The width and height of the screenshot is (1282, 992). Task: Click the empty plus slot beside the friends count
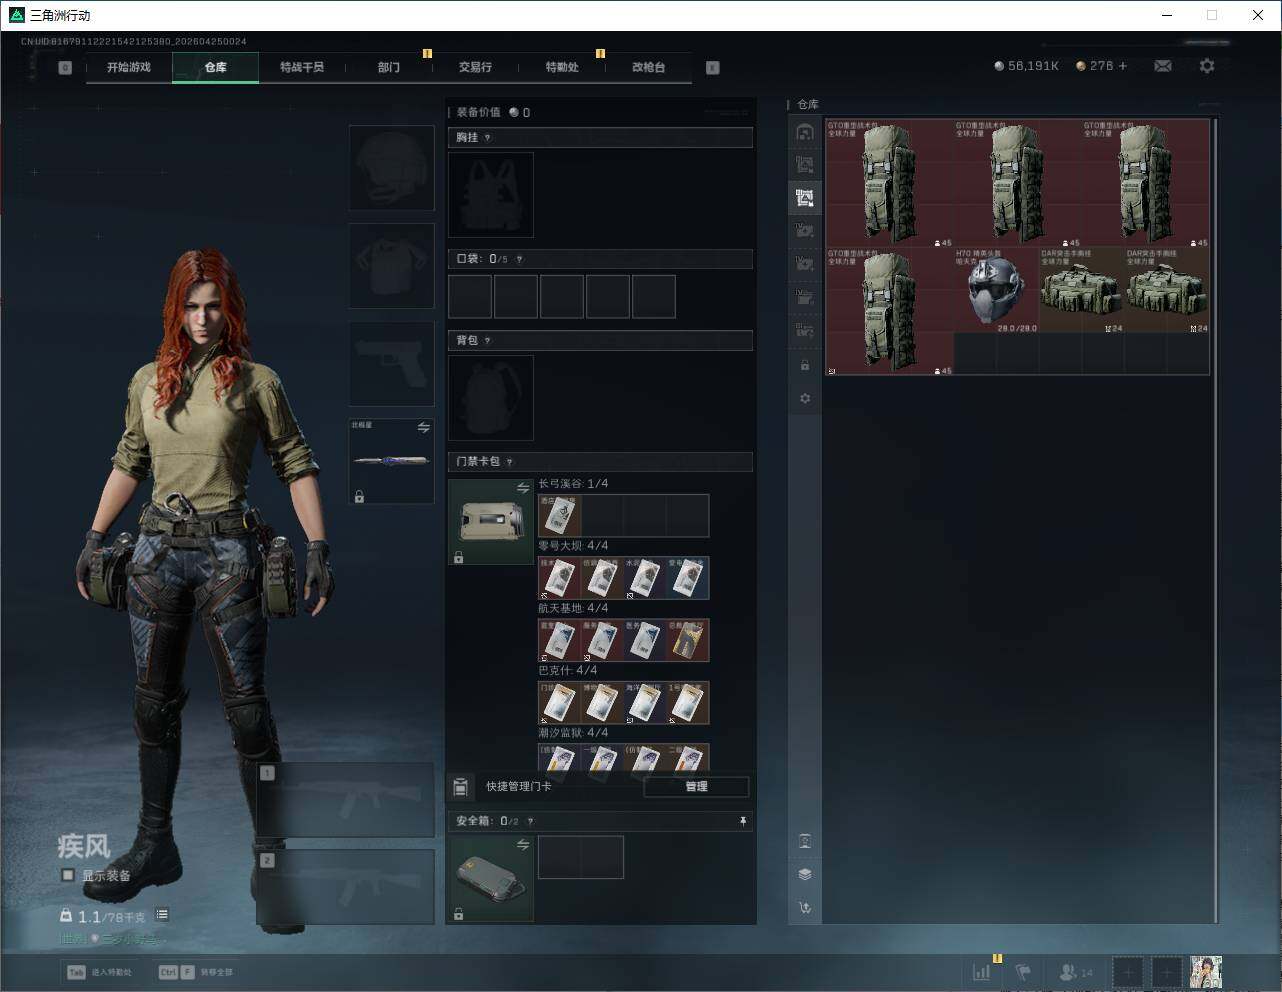click(x=1127, y=972)
